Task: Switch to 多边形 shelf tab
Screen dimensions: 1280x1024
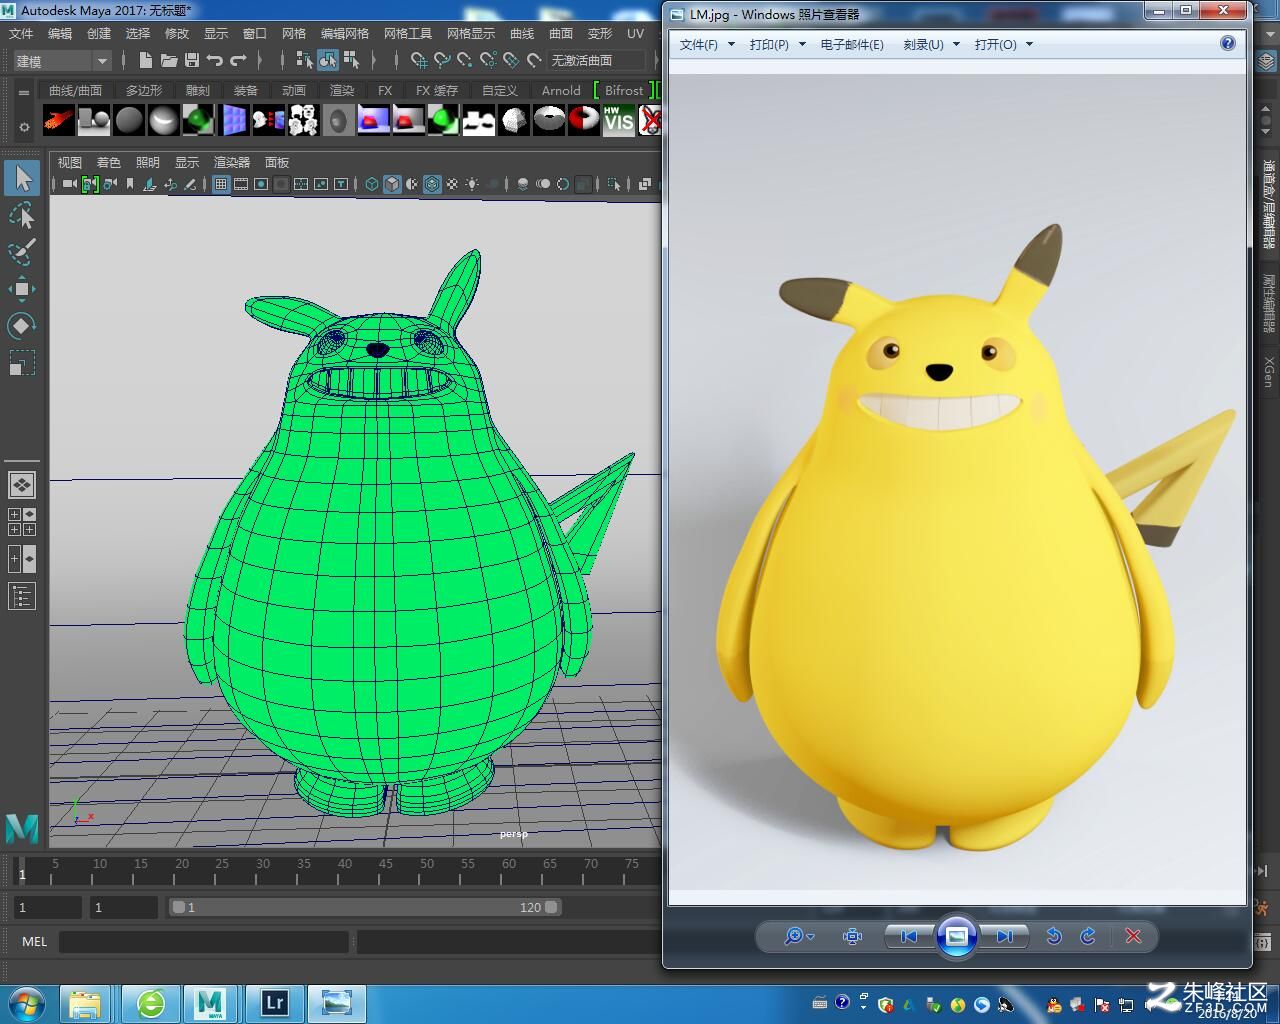Action: pyautogui.click(x=143, y=90)
